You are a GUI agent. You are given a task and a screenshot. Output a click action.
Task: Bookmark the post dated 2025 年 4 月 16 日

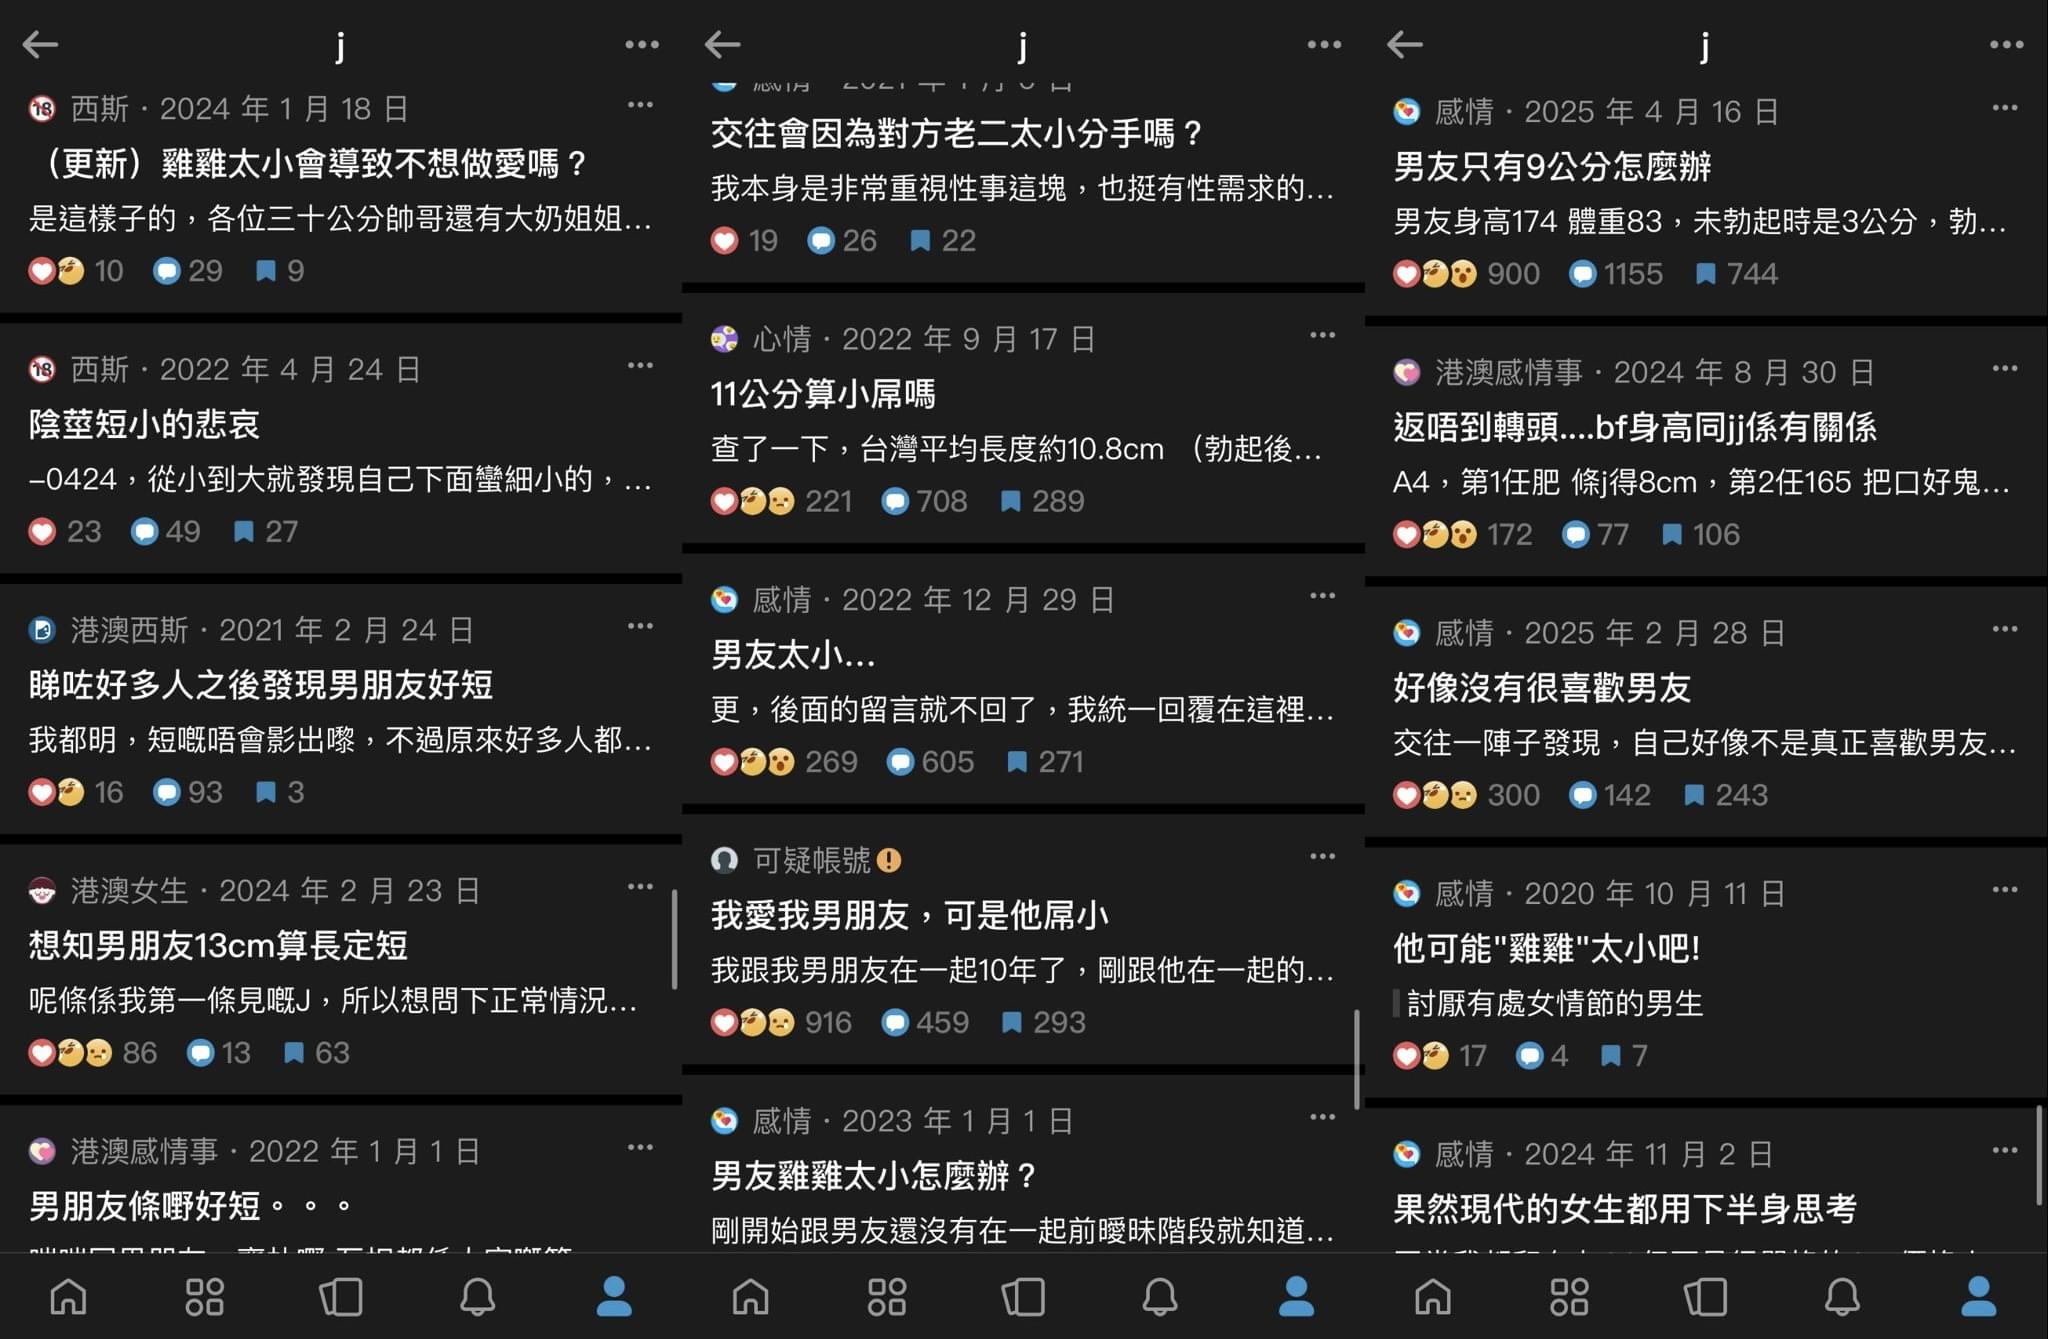coord(1706,274)
